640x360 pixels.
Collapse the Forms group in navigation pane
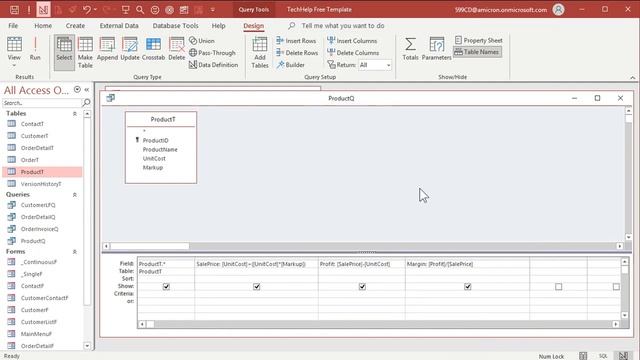75,252
